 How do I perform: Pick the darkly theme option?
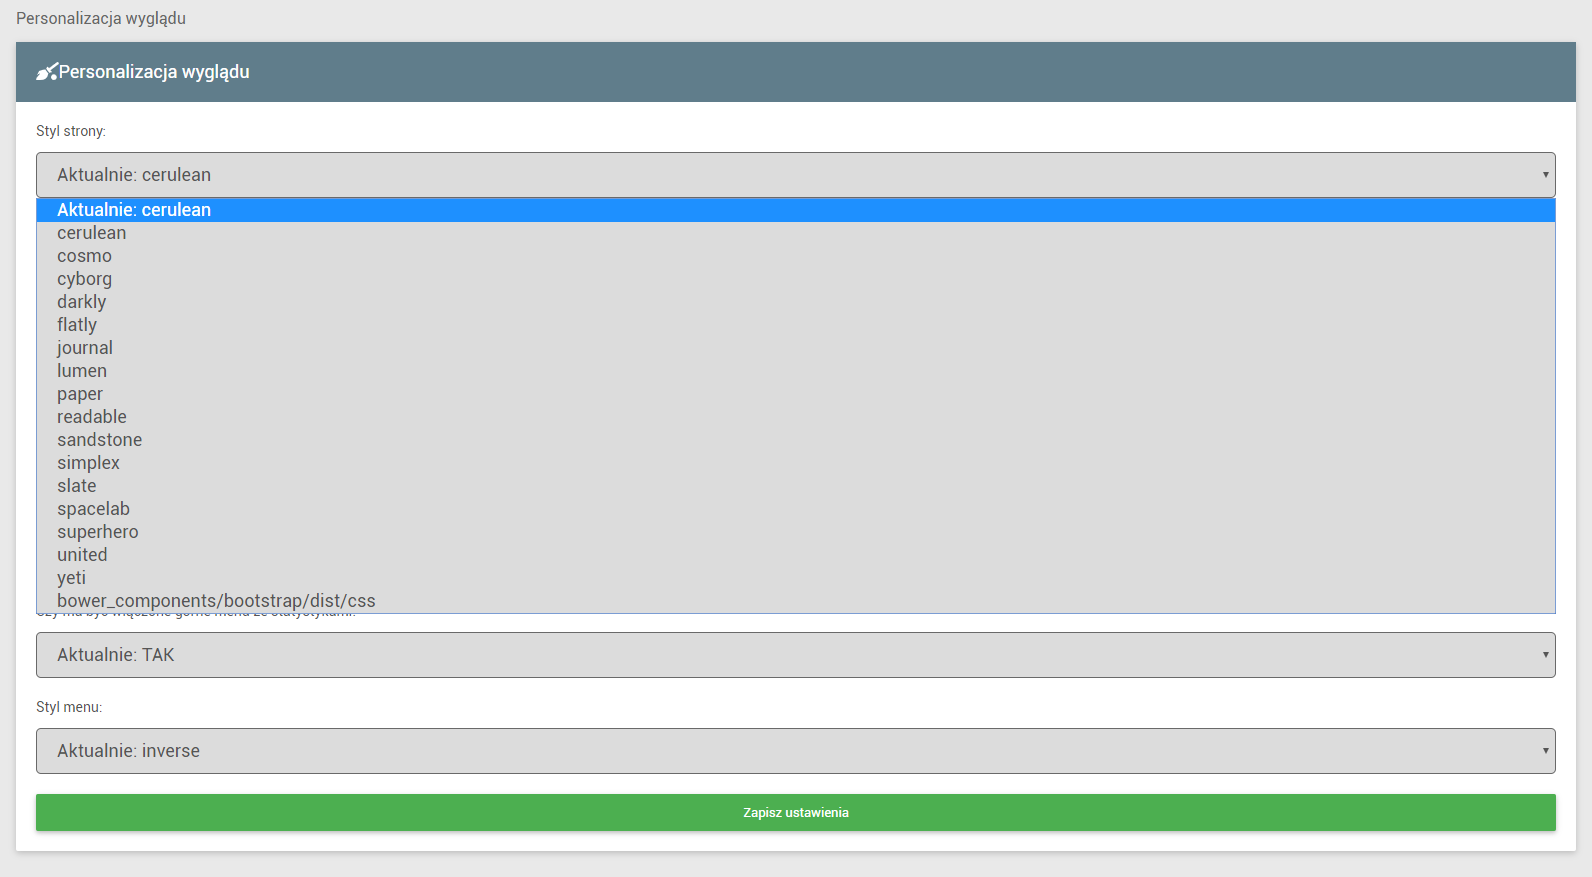click(x=81, y=302)
